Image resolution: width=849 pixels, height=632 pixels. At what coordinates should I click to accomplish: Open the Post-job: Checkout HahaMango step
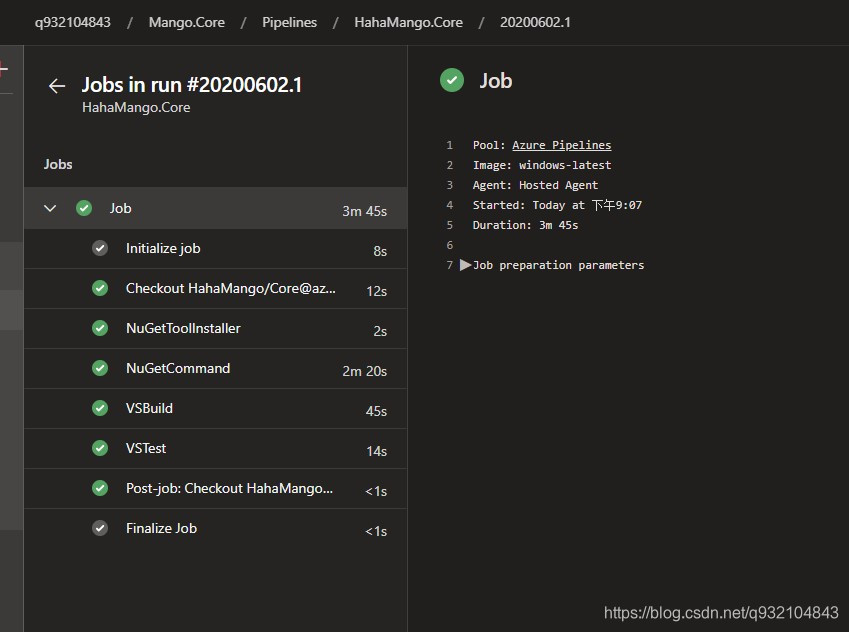pos(215,488)
